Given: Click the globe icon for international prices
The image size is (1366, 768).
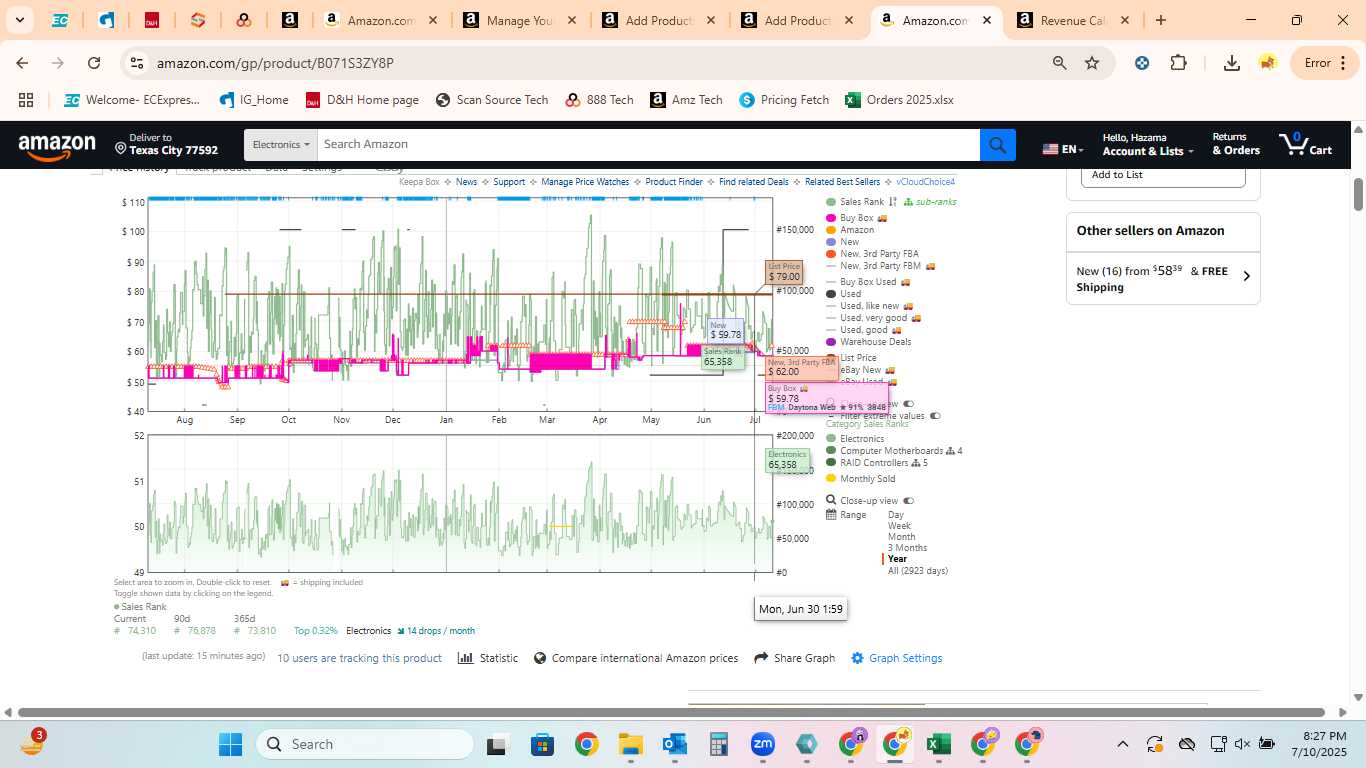Looking at the screenshot, I should pos(540,658).
